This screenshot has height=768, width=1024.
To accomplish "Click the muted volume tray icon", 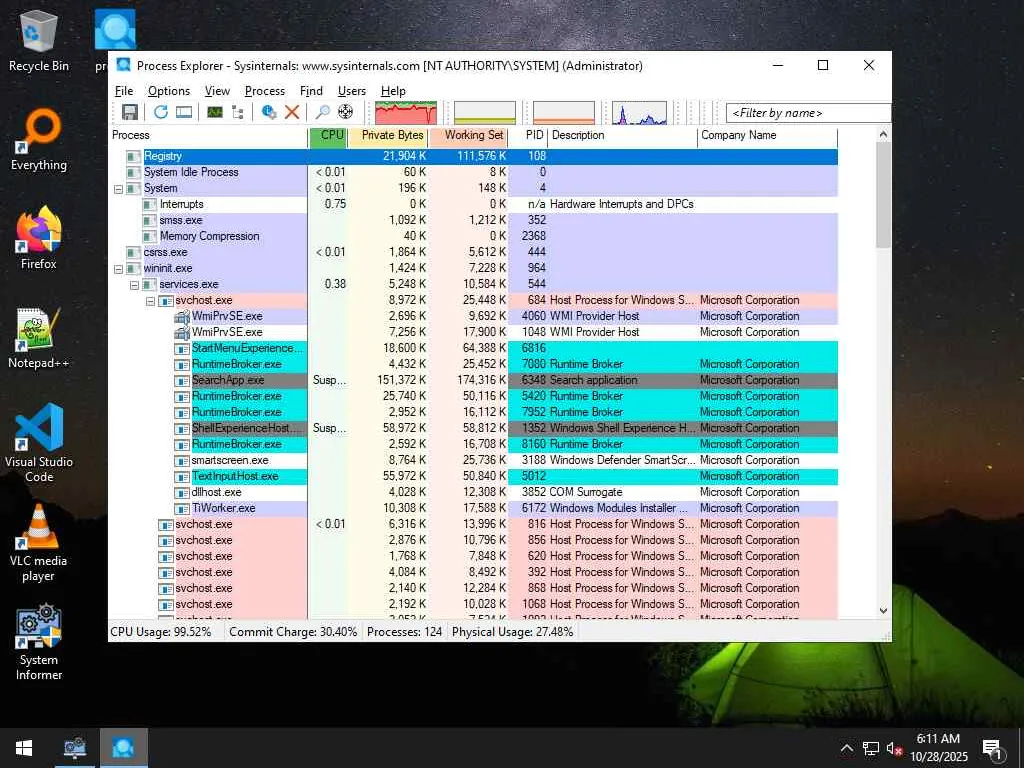I will pyautogui.click(x=894, y=748).
